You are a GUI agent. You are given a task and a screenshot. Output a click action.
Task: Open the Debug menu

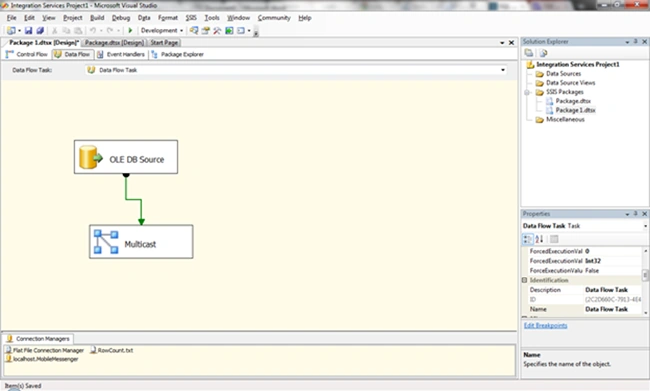tap(121, 18)
